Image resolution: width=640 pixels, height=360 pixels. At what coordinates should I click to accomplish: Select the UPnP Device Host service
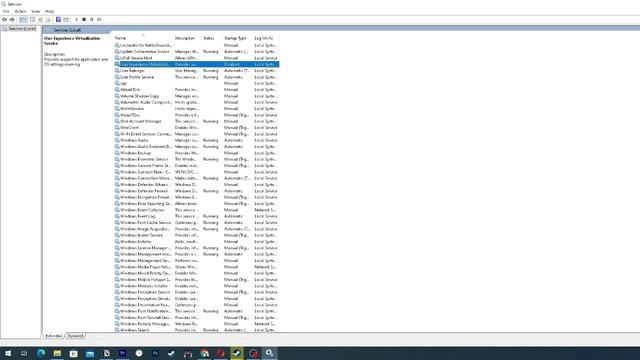point(197,58)
